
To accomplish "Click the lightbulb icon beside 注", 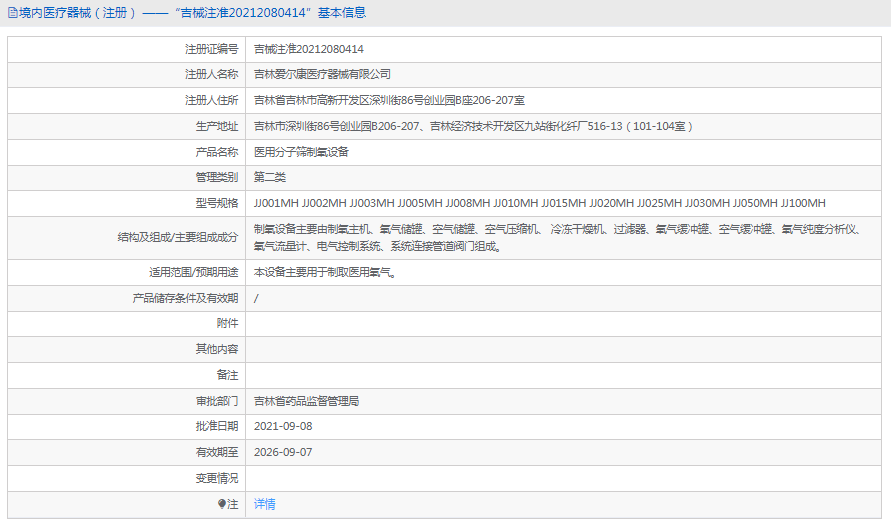I will click(x=222, y=504).
